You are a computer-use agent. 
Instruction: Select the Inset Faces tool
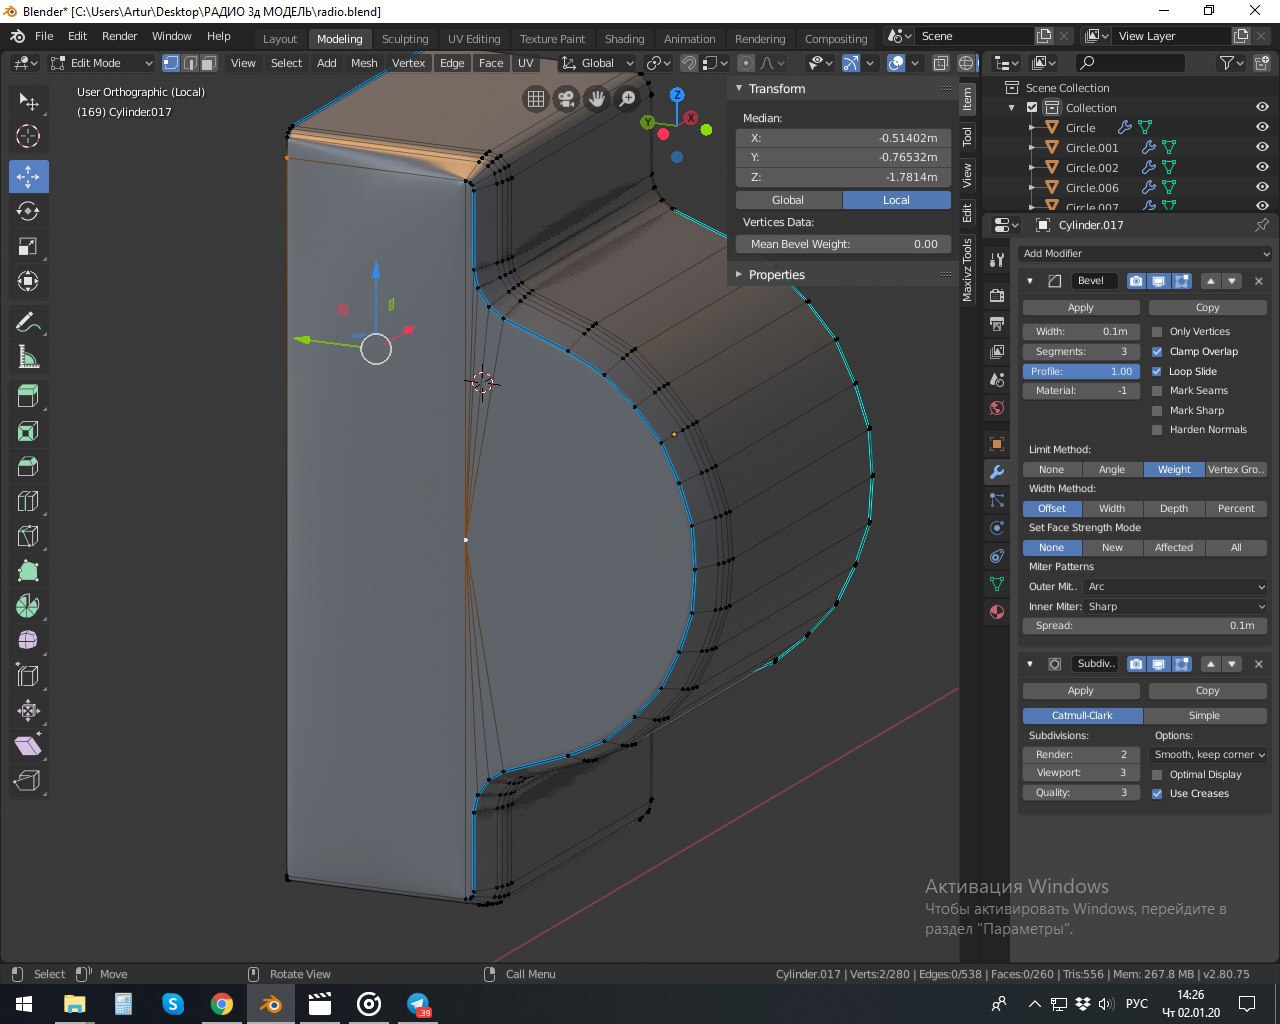point(28,432)
